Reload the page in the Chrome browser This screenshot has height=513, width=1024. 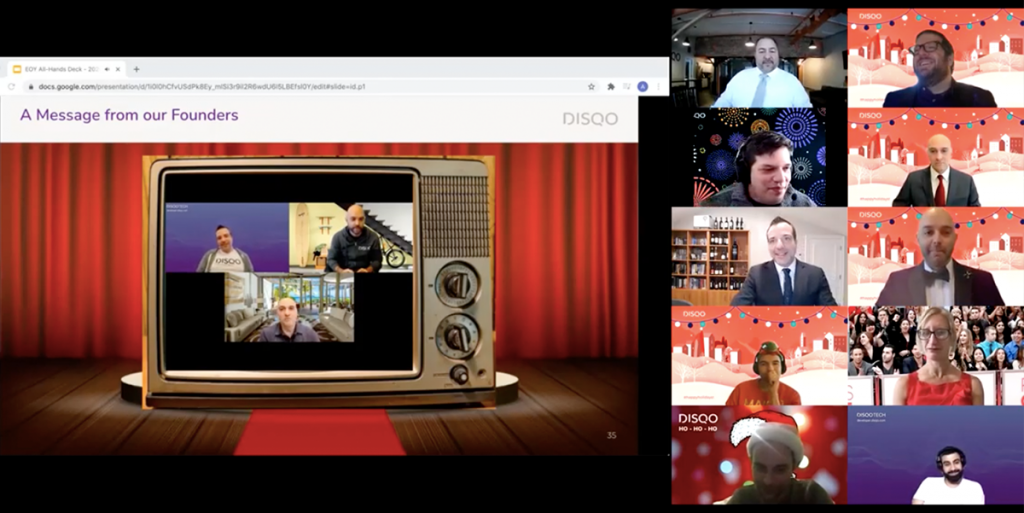[x=11, y=86]
